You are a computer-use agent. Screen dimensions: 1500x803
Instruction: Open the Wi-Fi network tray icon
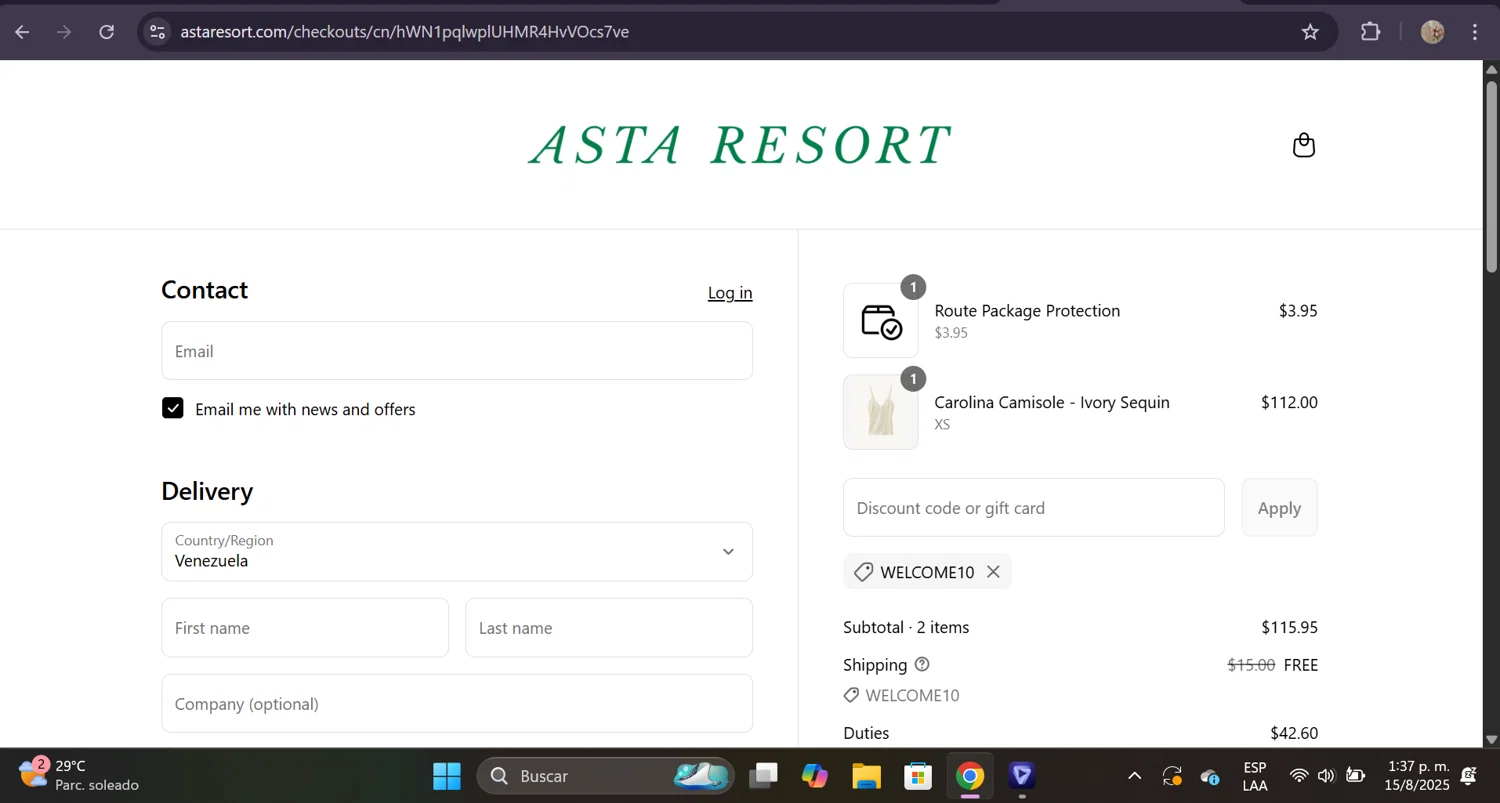click(1299, 776)
